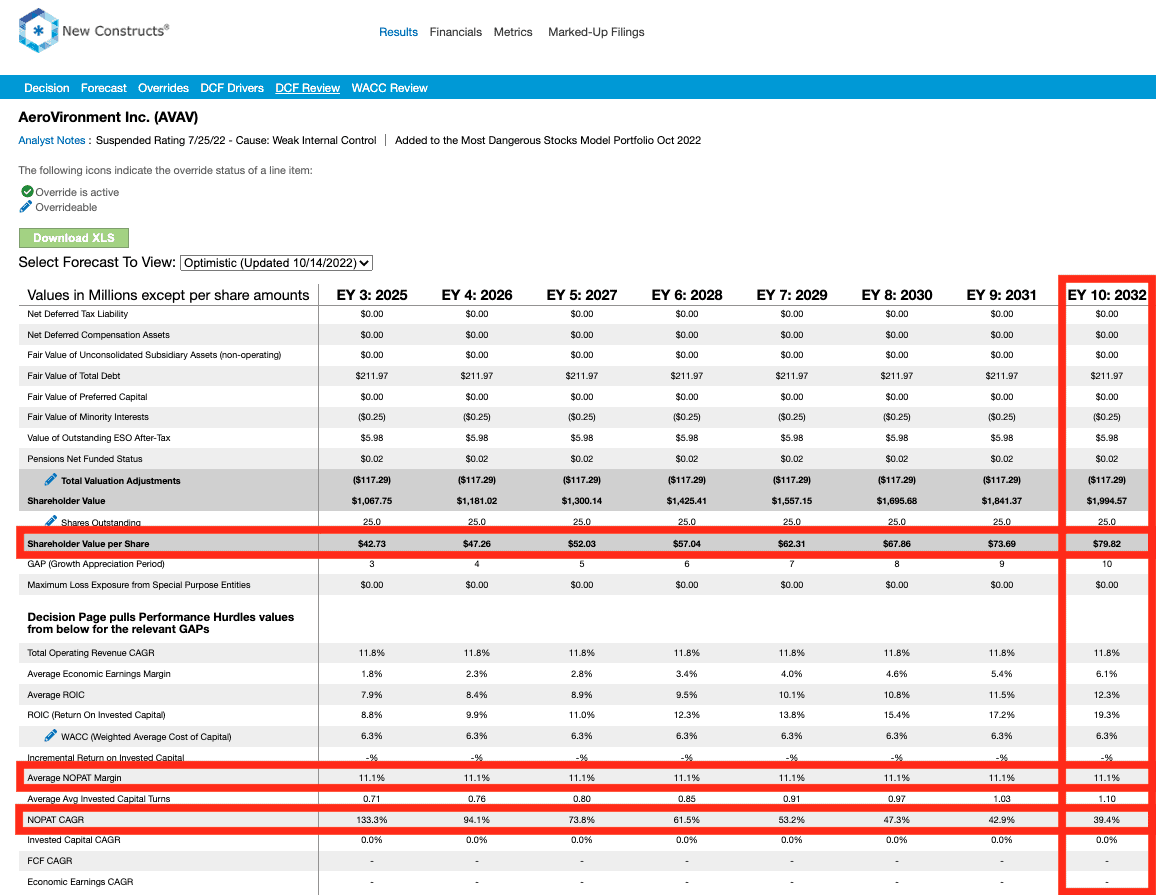
Task: Click the $42.73 value per share cell
Action: pyautogui.click(x=372, y=543)
